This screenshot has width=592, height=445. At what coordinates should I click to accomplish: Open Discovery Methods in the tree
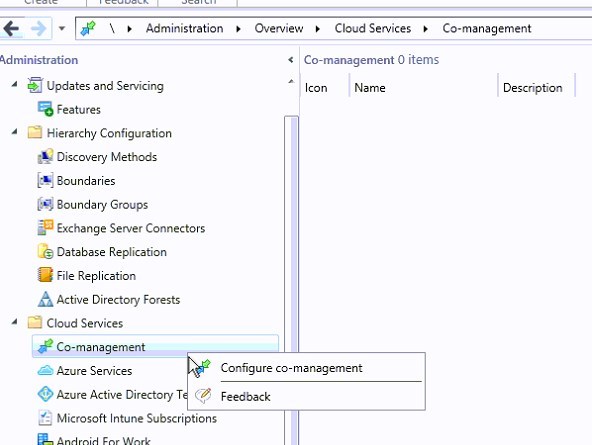tap(107, 157)
